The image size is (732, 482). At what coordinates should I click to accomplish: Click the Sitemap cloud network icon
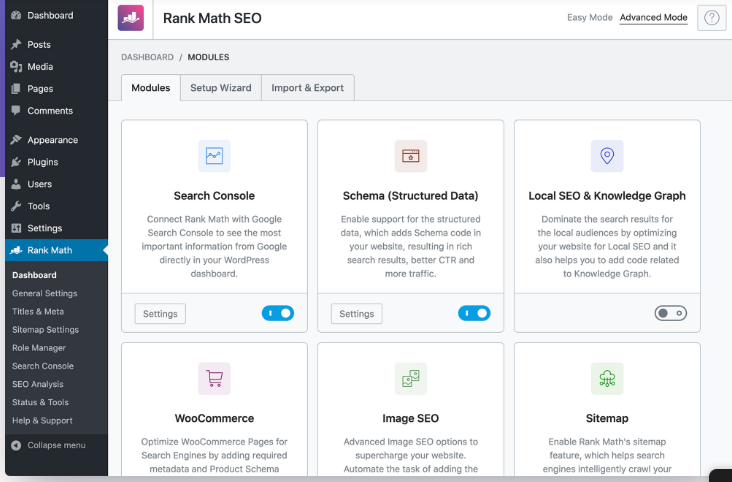607,378
